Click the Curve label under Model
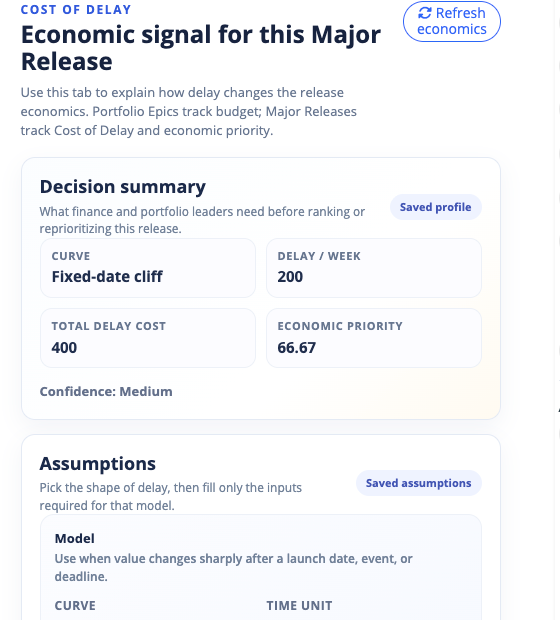This screenshot has width=560, height=620. [75, 605]
